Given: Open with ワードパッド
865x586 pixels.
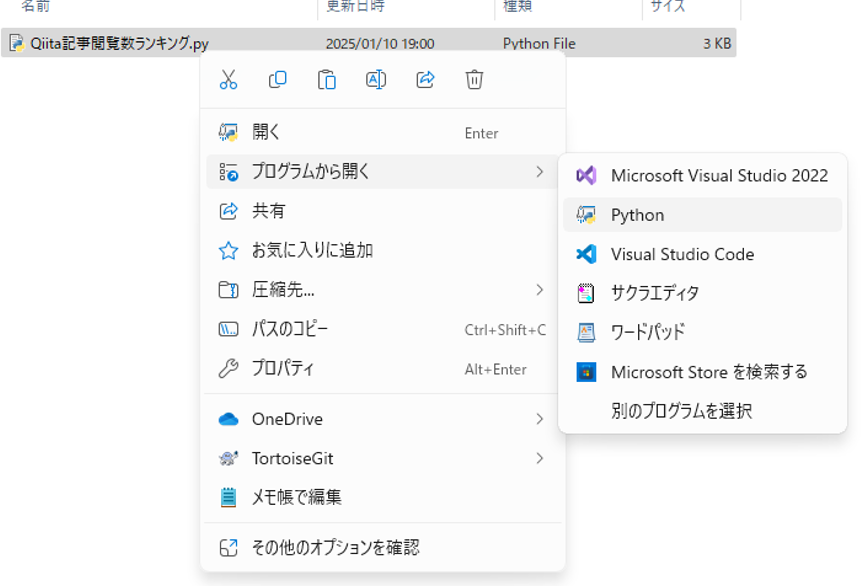Looking at the screenshot, I should pyautogui.click(x=702, y=332).
